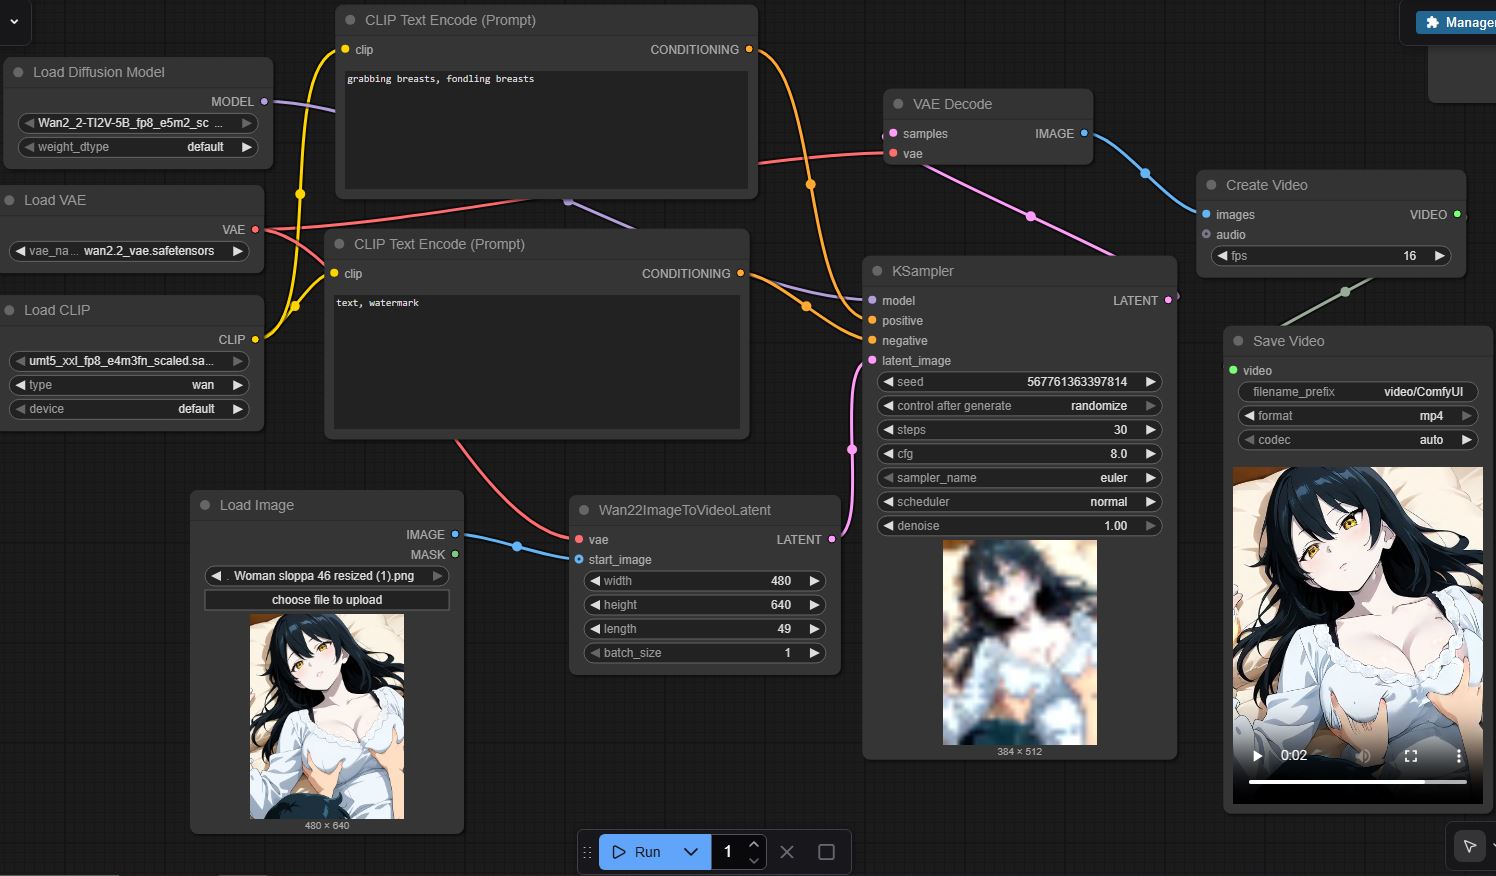Click the MODEL output port on Load Diffusion Model
Screen dimensions: 1496x876
tap(264, 102)
